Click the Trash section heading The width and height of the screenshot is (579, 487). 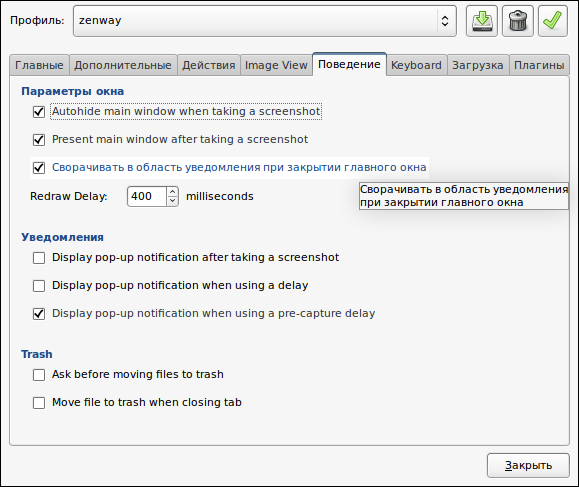click(37, 354)
